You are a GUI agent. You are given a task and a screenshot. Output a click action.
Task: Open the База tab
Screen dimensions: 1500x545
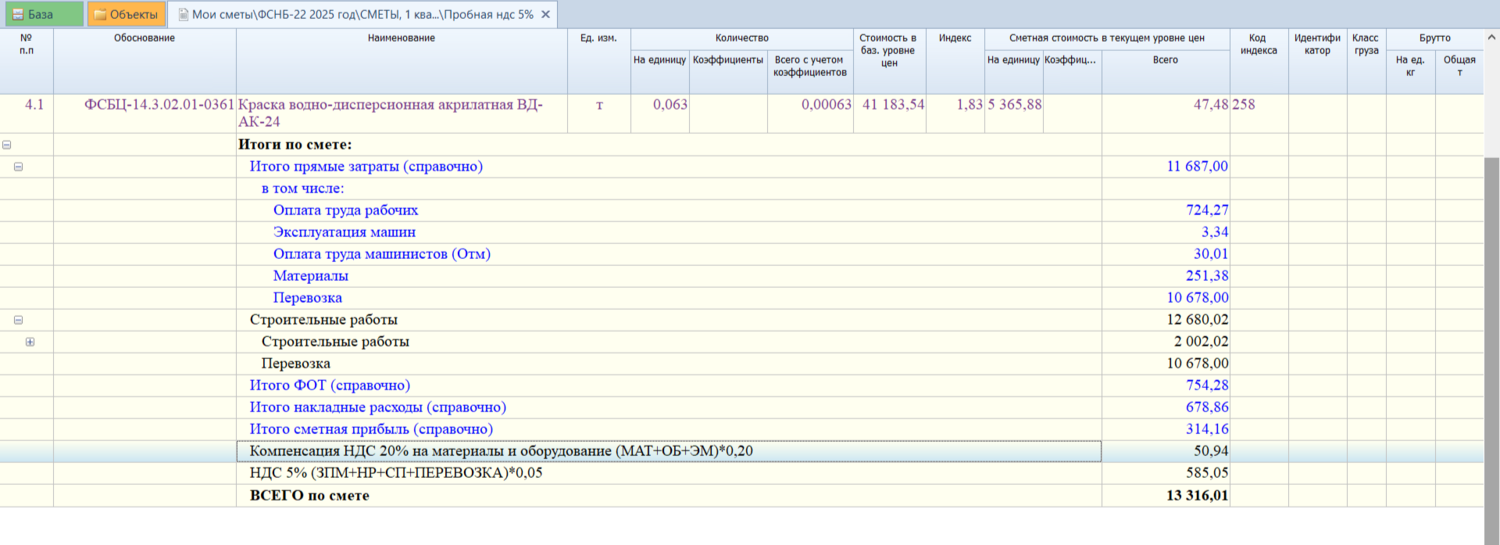(x=41, y=14)
